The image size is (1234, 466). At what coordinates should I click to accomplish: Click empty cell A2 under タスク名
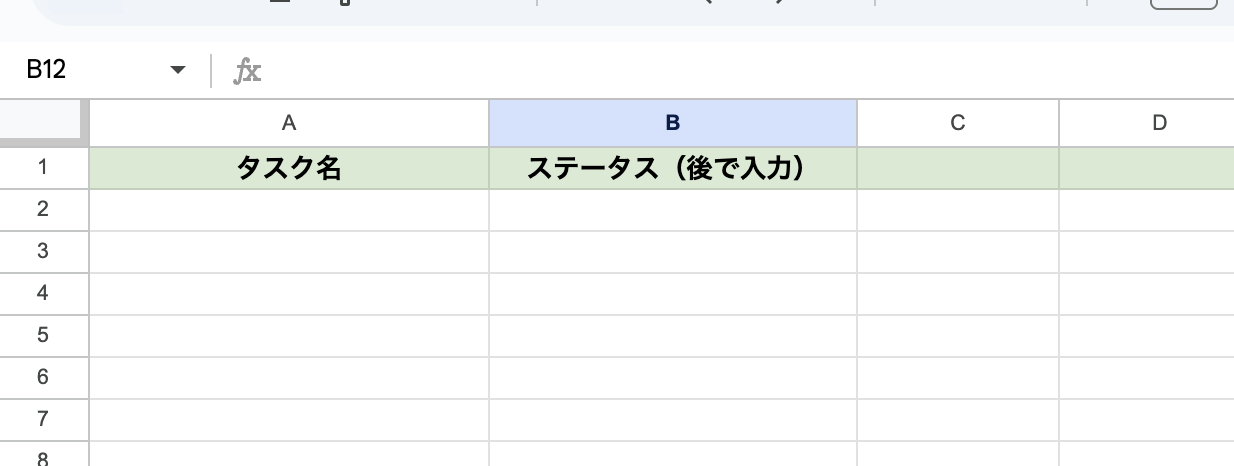289,210
